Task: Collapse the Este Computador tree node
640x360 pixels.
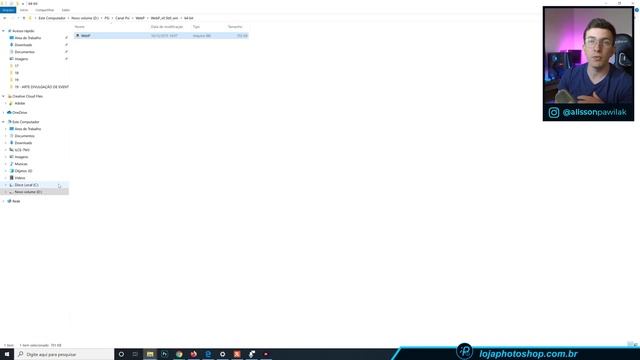Action: [x=4, y=122]
